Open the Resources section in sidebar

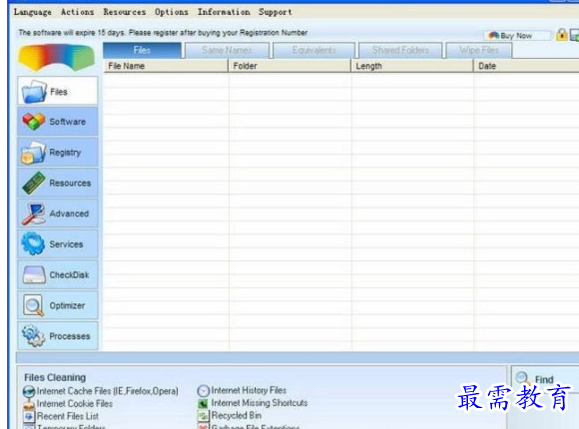[58, 183]
